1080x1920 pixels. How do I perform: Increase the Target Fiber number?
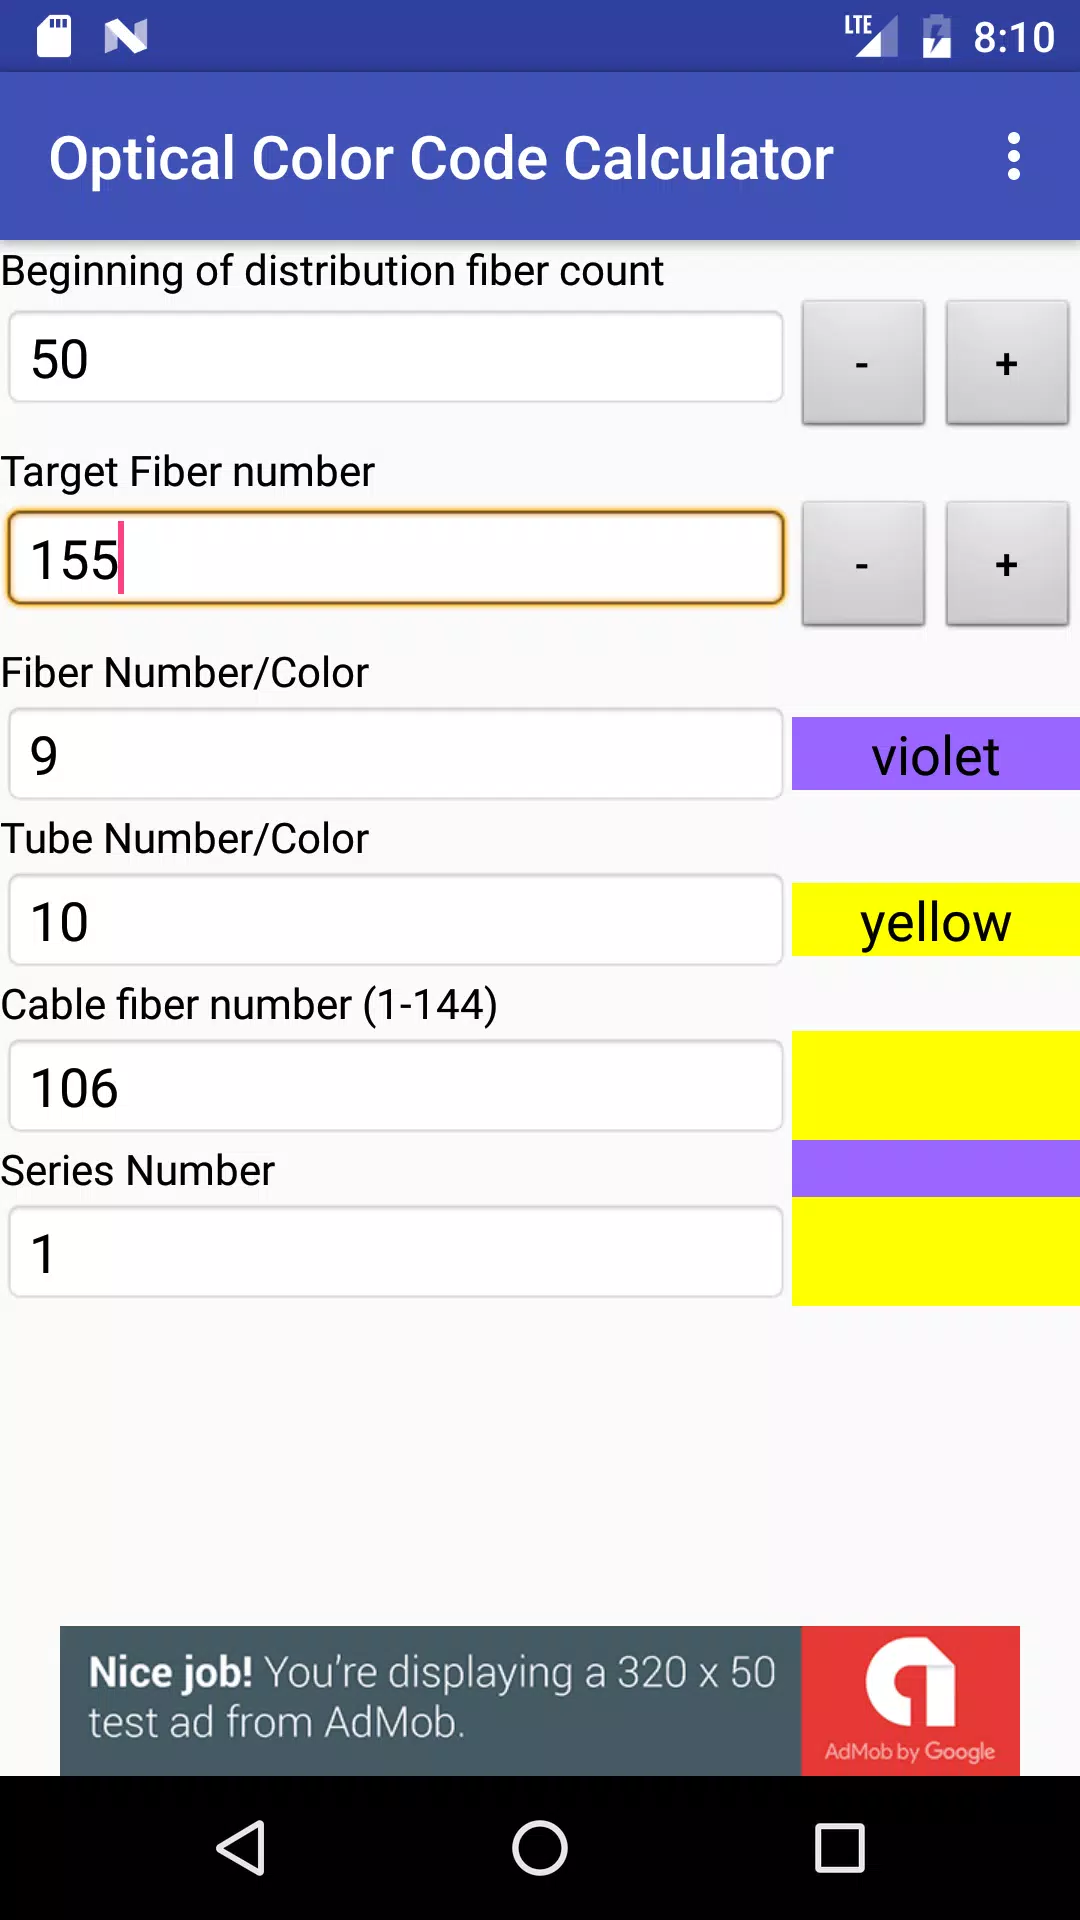click(x=1007, y=564)
